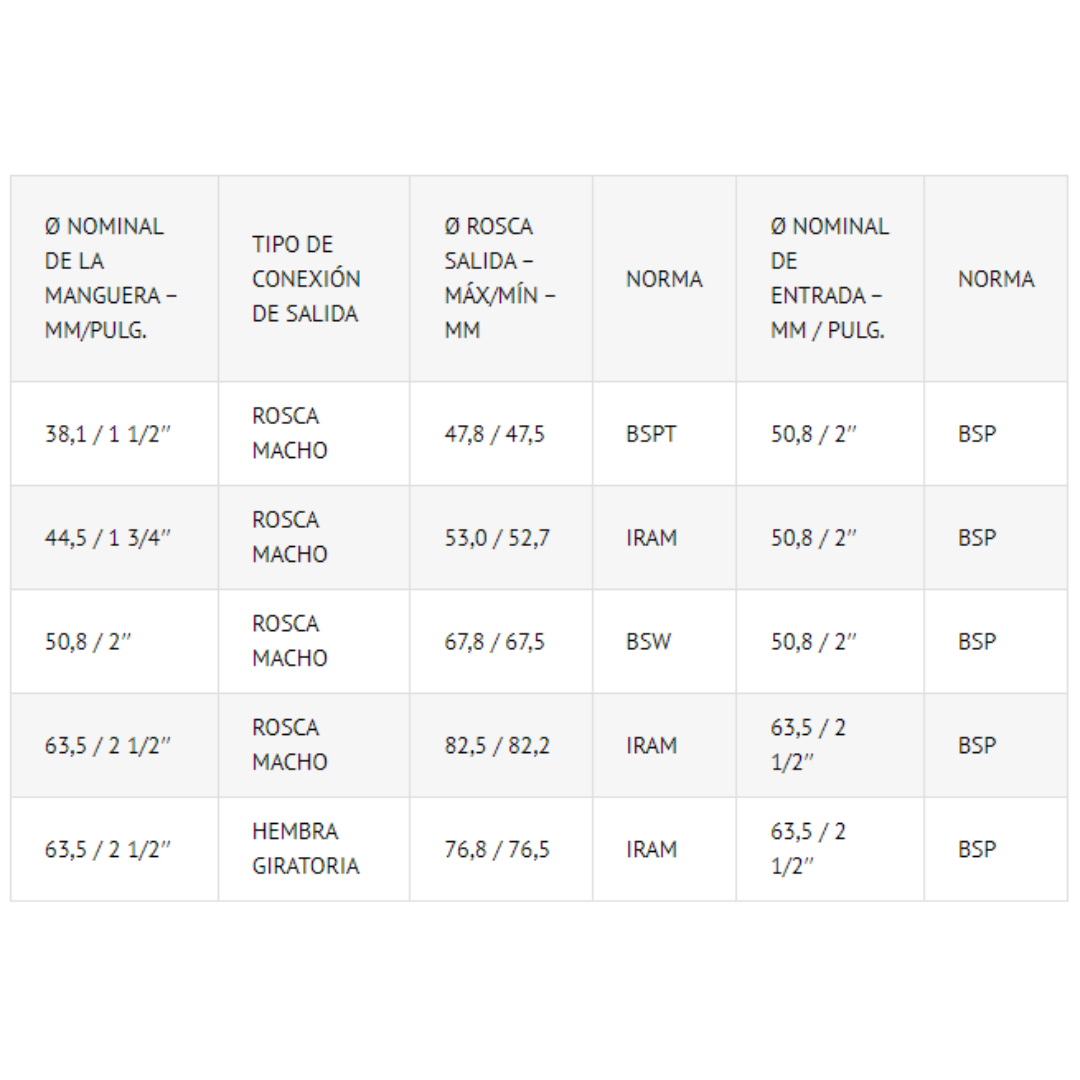Select the 'BSW' norm cell
The image size is (1080, 1080).
coord(664,642)
